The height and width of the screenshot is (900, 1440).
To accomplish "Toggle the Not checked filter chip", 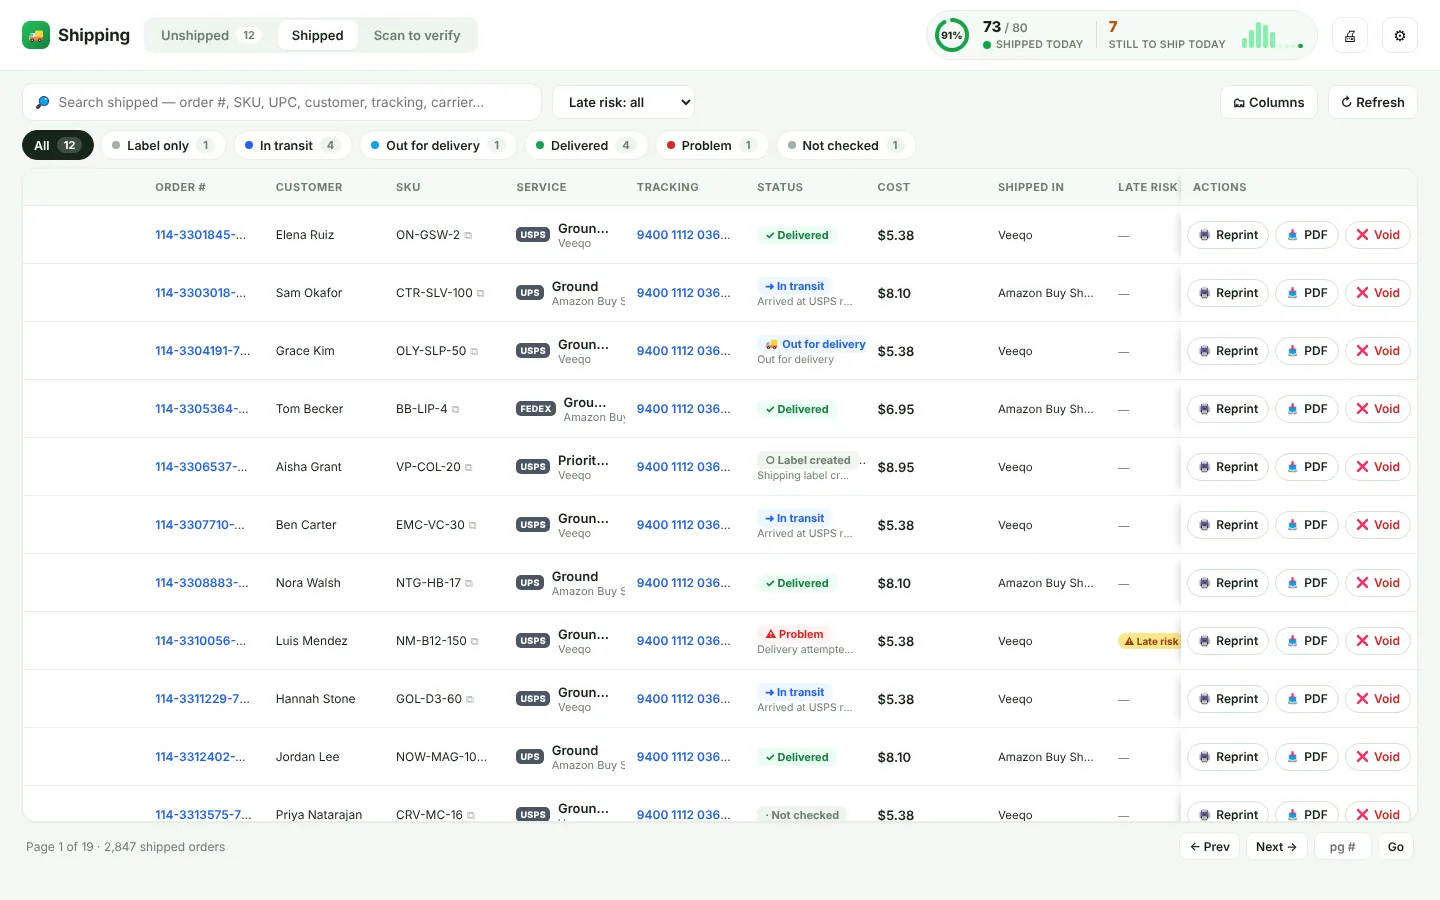I will point(846,145).
